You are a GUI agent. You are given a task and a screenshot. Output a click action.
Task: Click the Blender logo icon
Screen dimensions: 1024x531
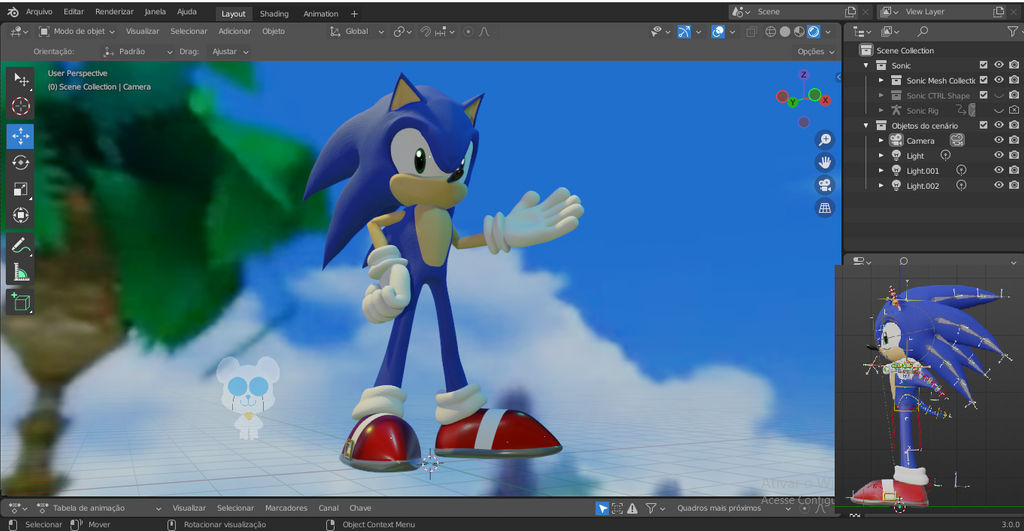(x=13, y=12)
